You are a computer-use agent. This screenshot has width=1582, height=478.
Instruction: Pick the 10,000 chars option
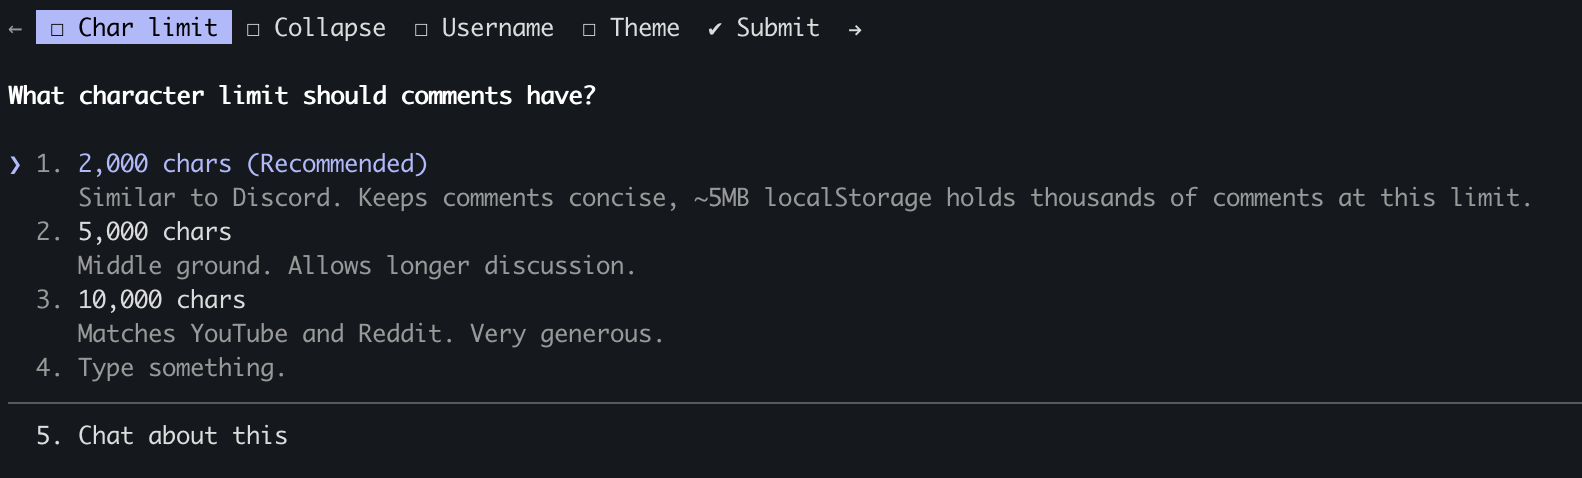[161, 300]
